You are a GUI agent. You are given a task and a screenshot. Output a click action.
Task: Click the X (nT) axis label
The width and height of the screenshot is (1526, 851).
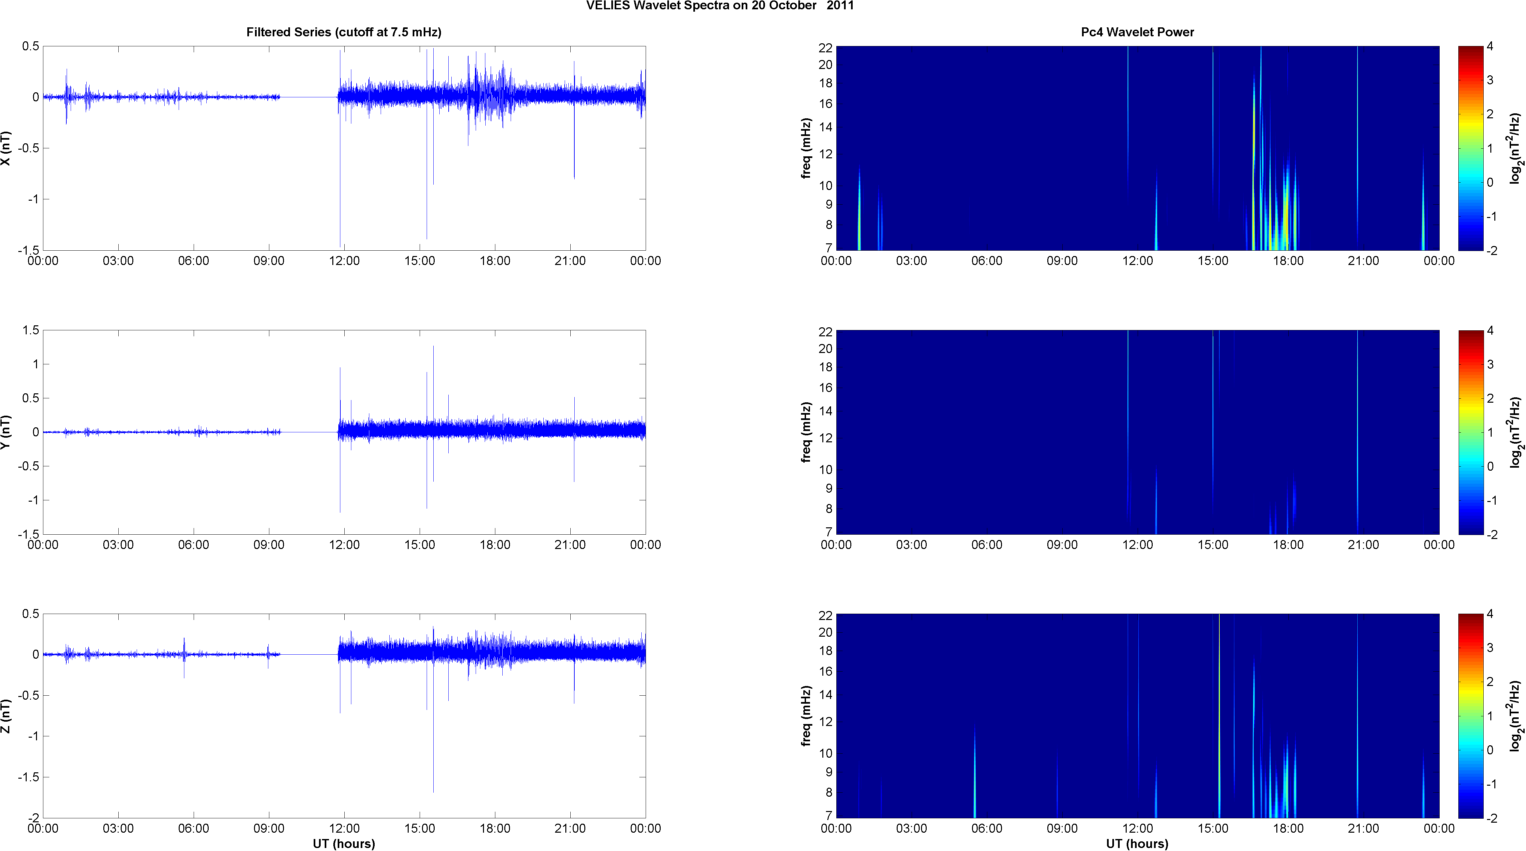pyautogui.click(x=6, y=148)
